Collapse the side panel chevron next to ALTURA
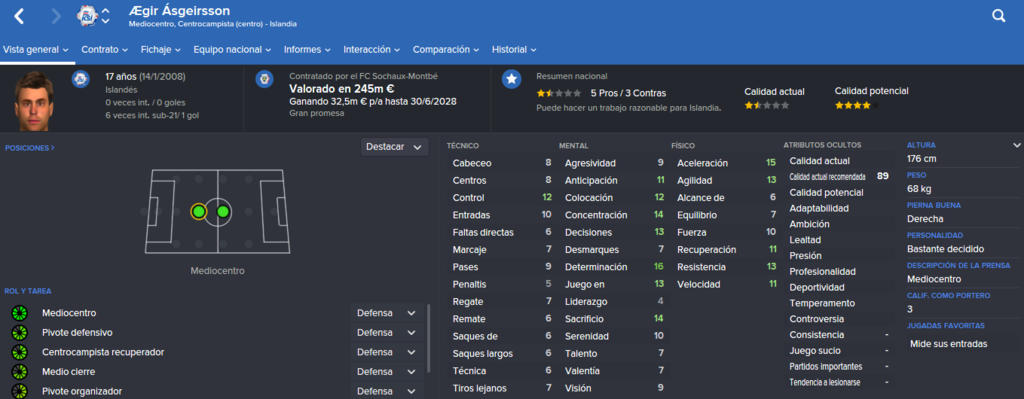Image resolution: width=1024 pixels, height=399 pixels. pos(1016,145)
